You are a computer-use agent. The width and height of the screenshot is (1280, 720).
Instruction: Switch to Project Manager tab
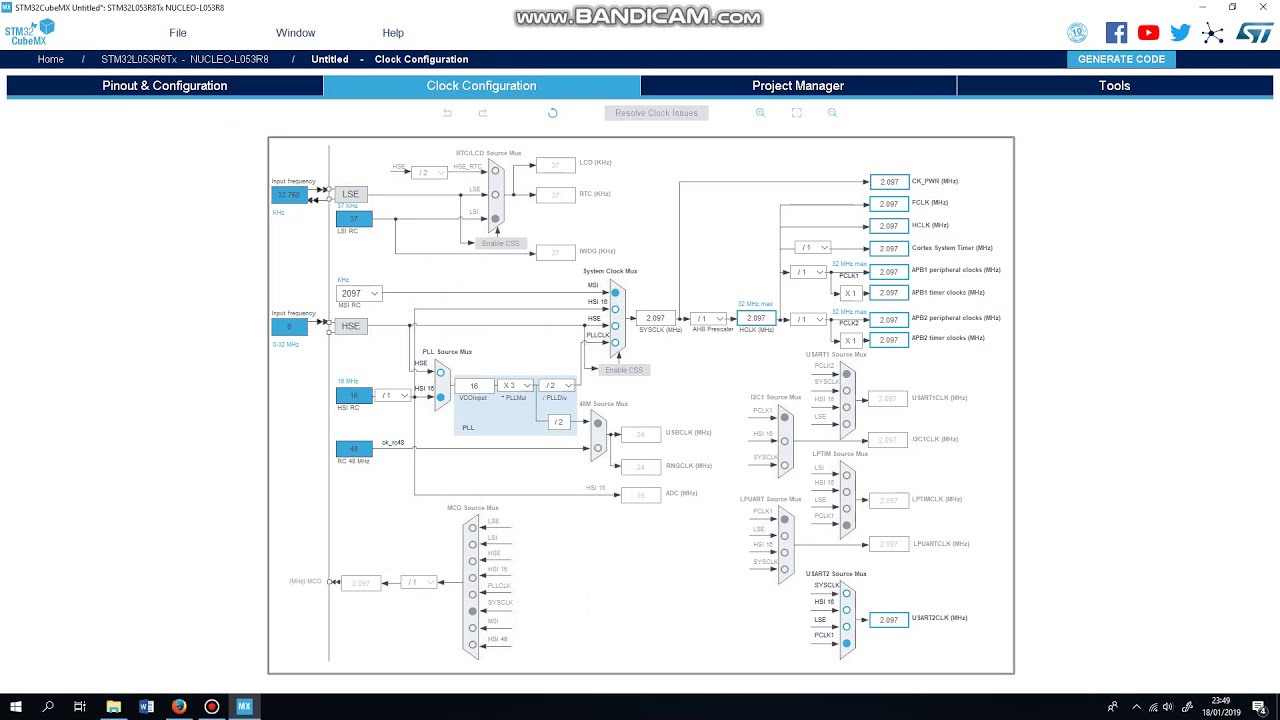(798, 86)
